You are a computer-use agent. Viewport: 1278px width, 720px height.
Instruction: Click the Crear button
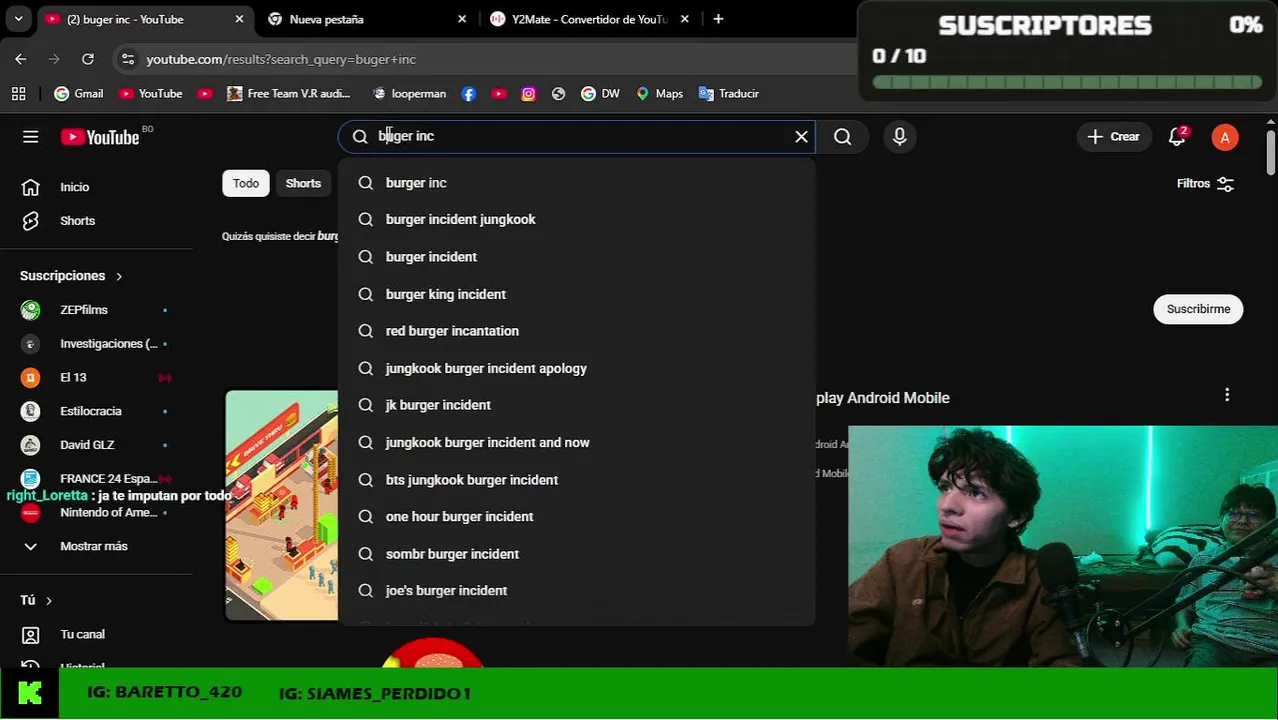1114,137
